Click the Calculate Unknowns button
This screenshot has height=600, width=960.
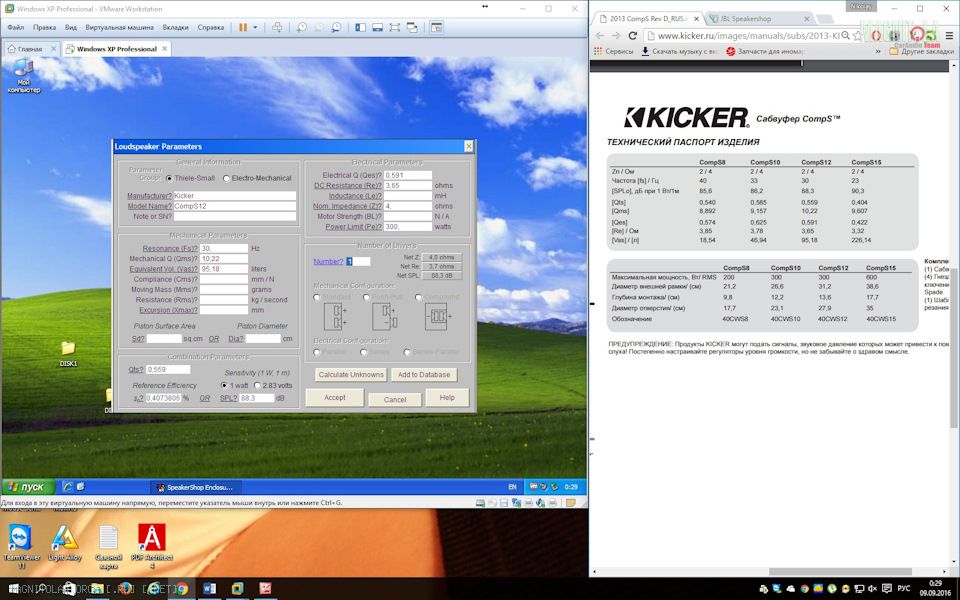[x=350, y=374]
